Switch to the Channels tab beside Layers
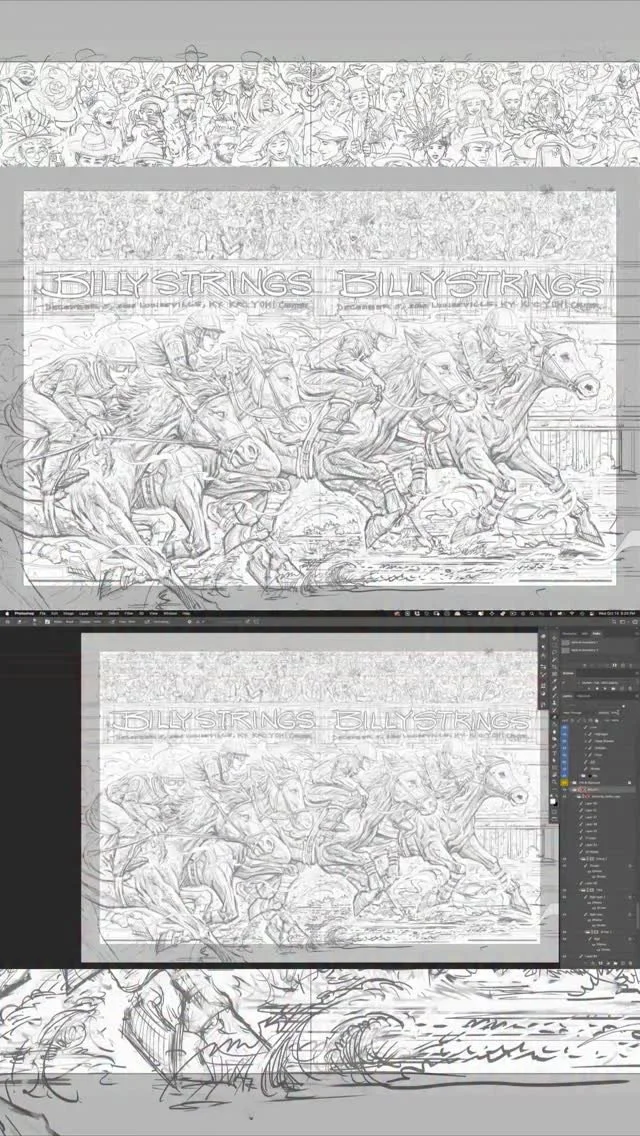640x1136 pixels. coord(583,696)
